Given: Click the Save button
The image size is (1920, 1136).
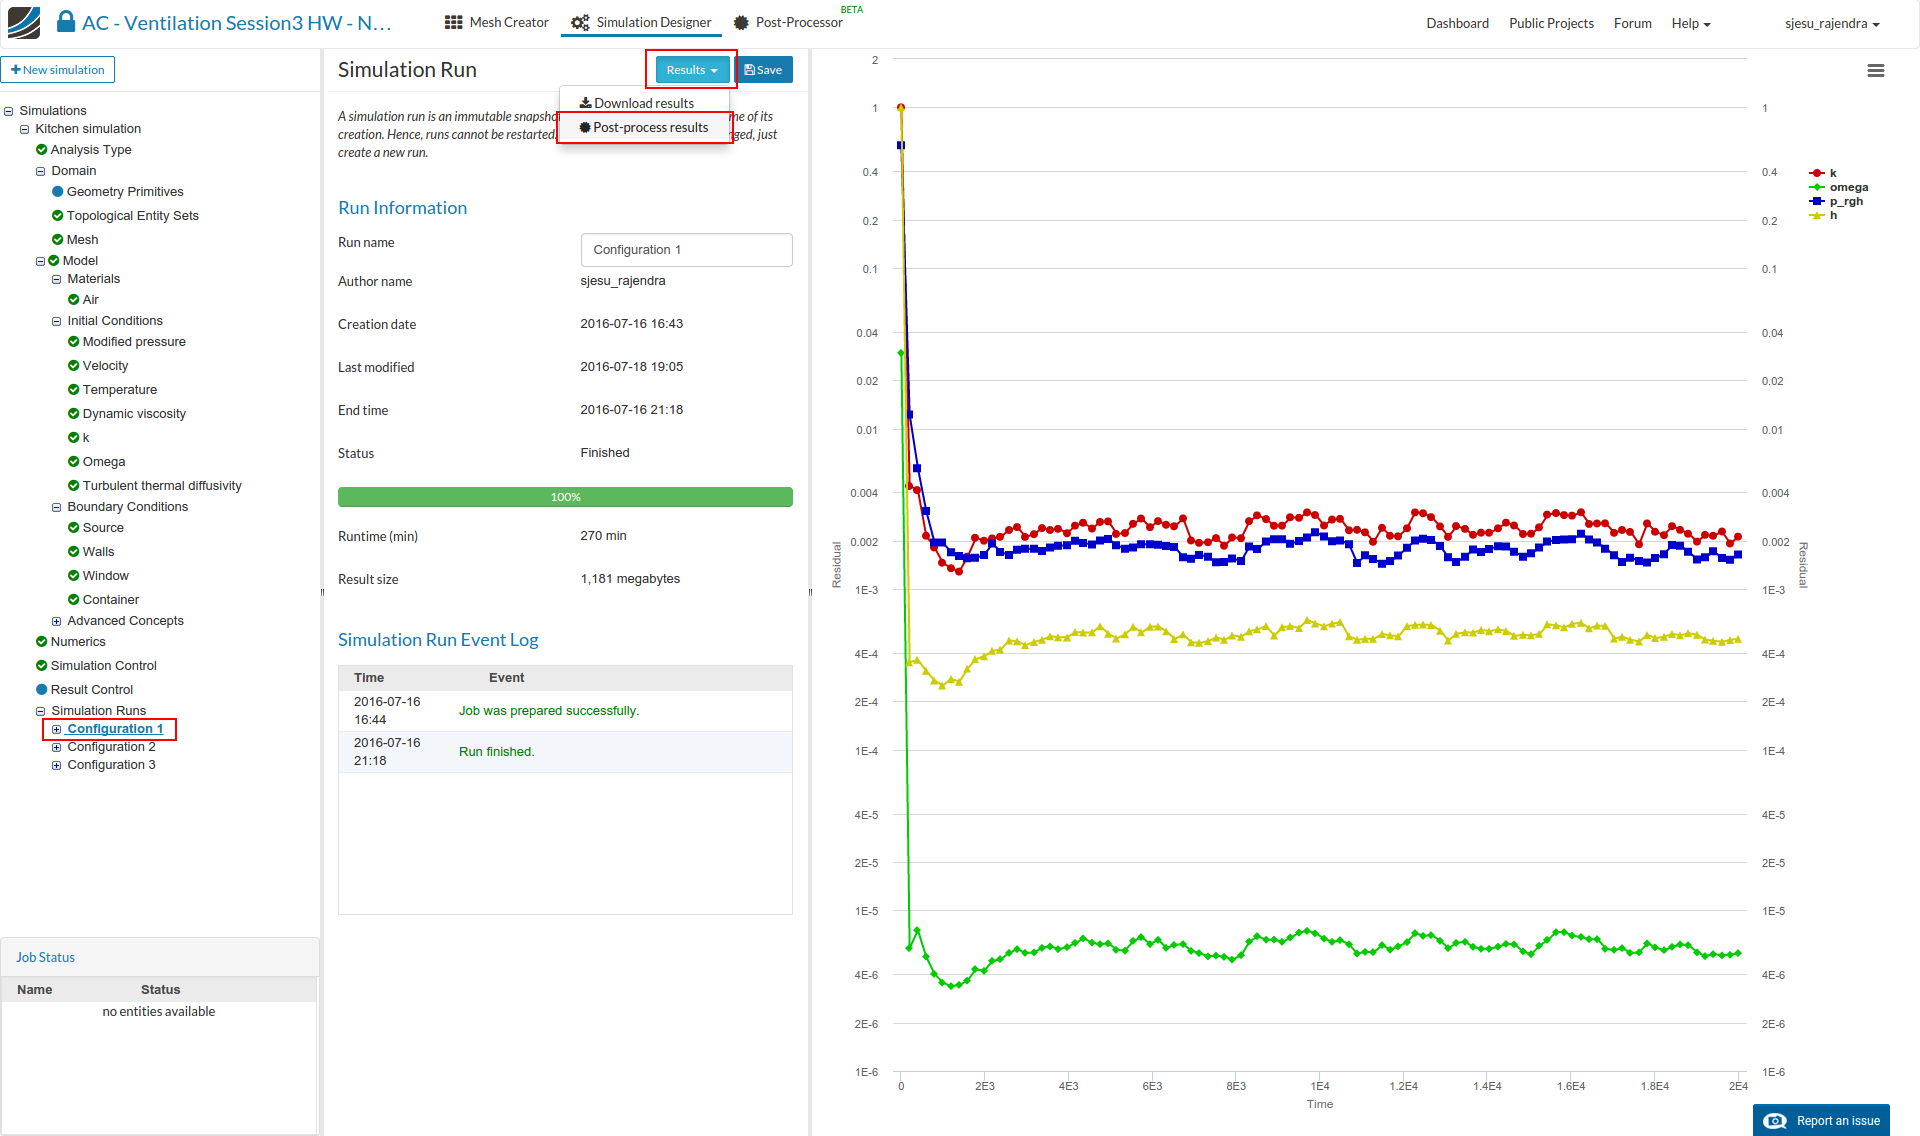Looking at the screenshot, I should pyautogui.click(x=764, y=70).
